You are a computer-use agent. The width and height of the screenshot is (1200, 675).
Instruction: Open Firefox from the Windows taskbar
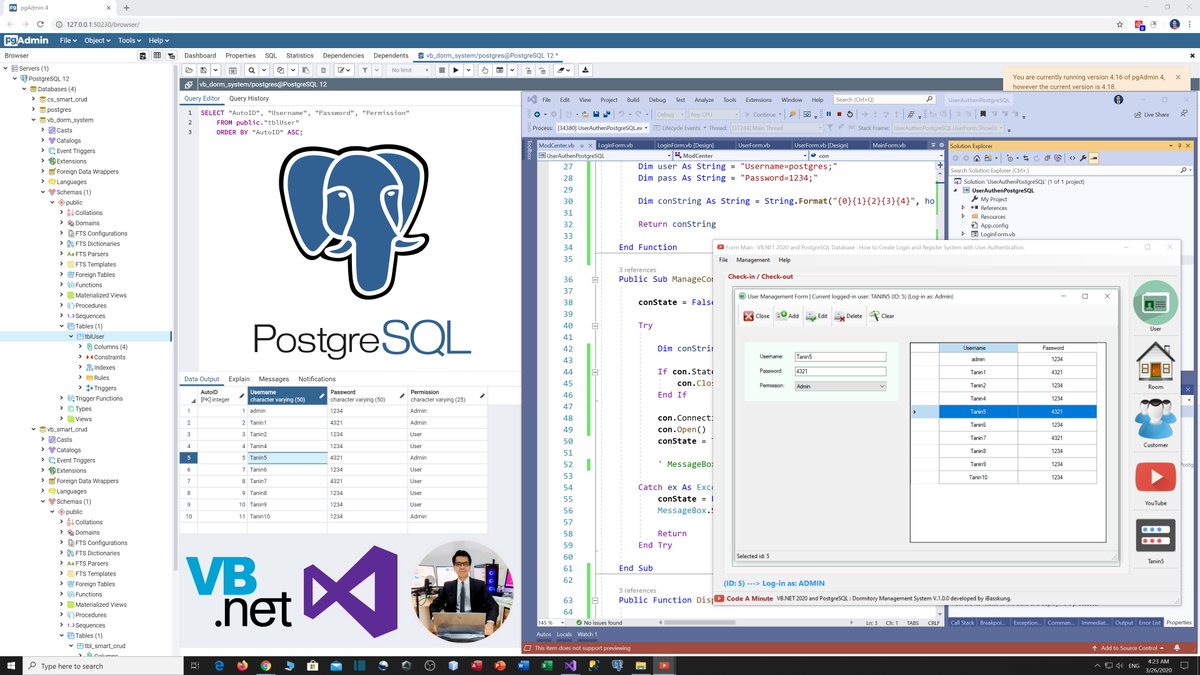(x=242, y=665)
